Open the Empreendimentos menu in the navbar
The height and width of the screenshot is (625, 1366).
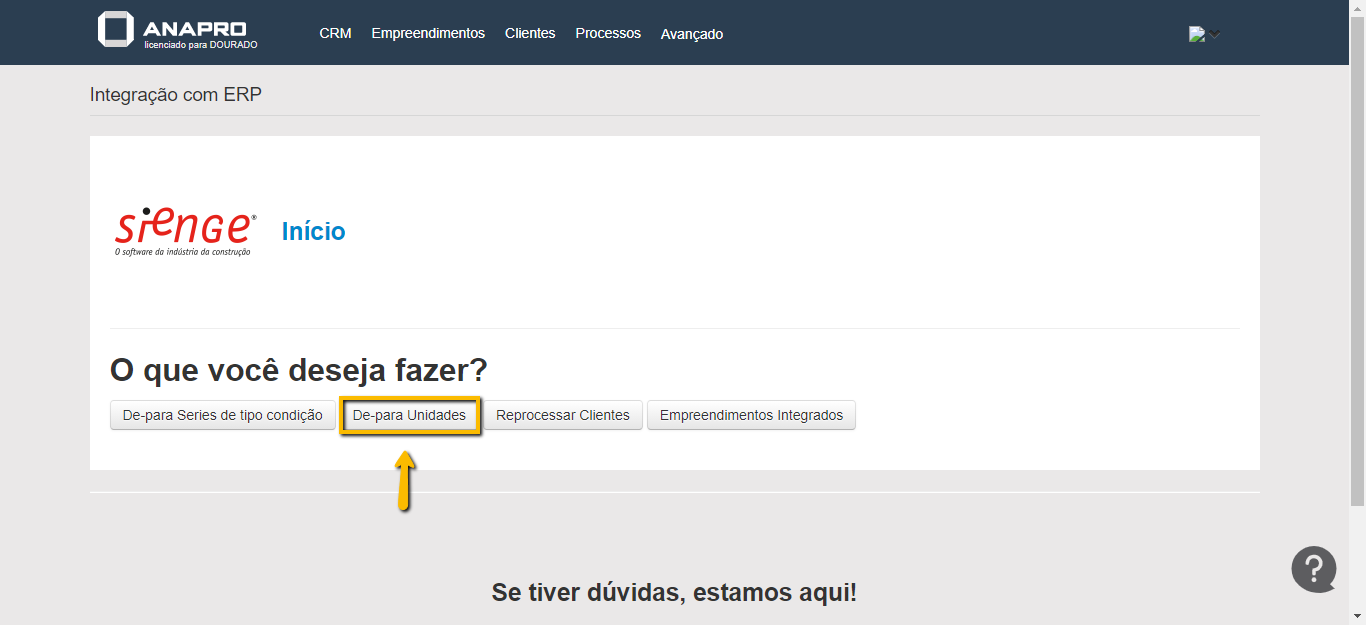click(428, 33)
